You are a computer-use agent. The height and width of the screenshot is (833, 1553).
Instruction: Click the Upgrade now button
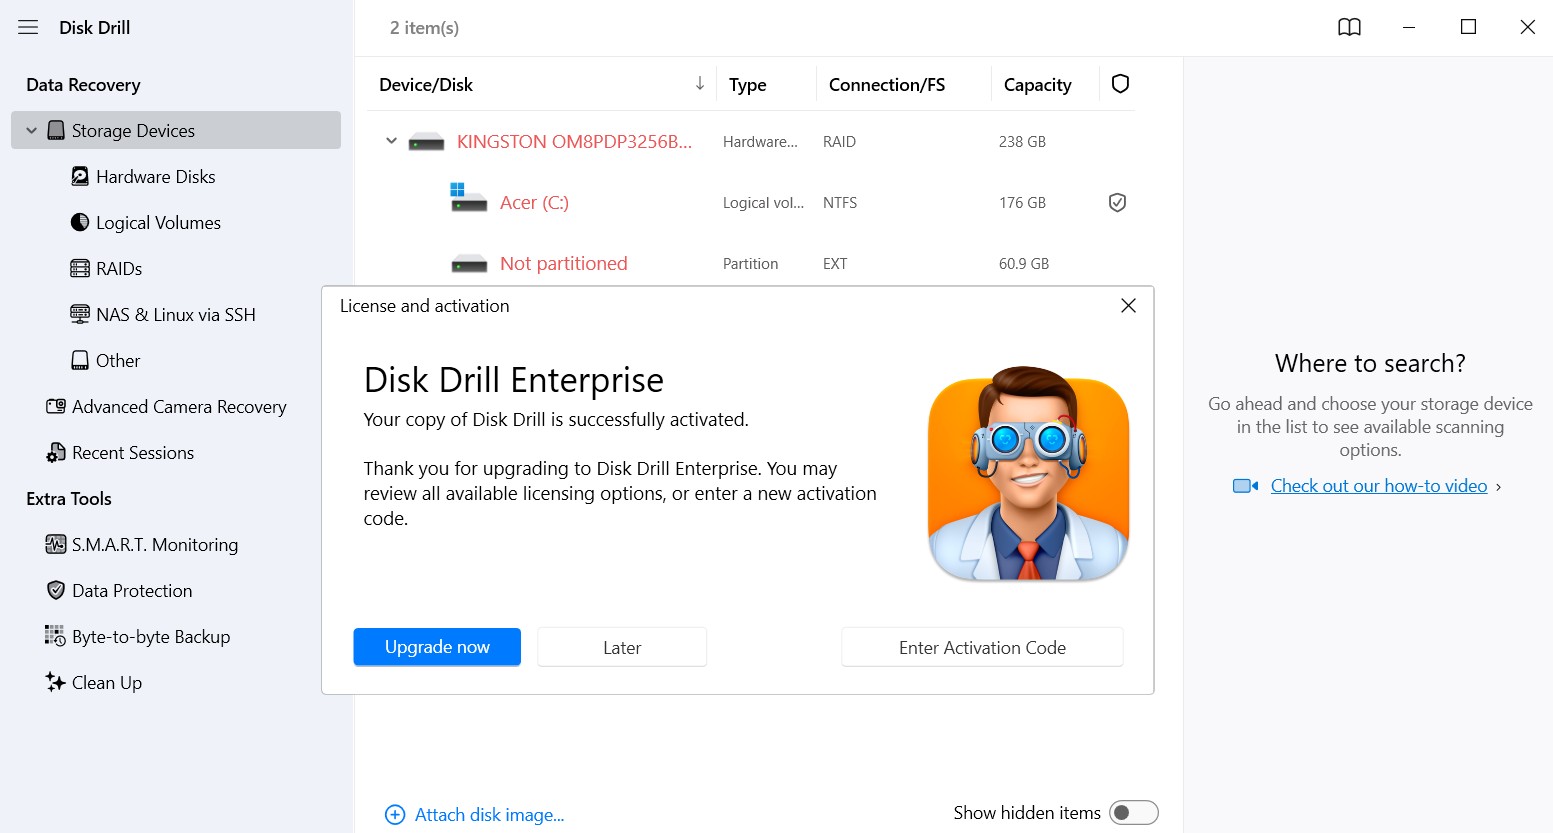437,647
